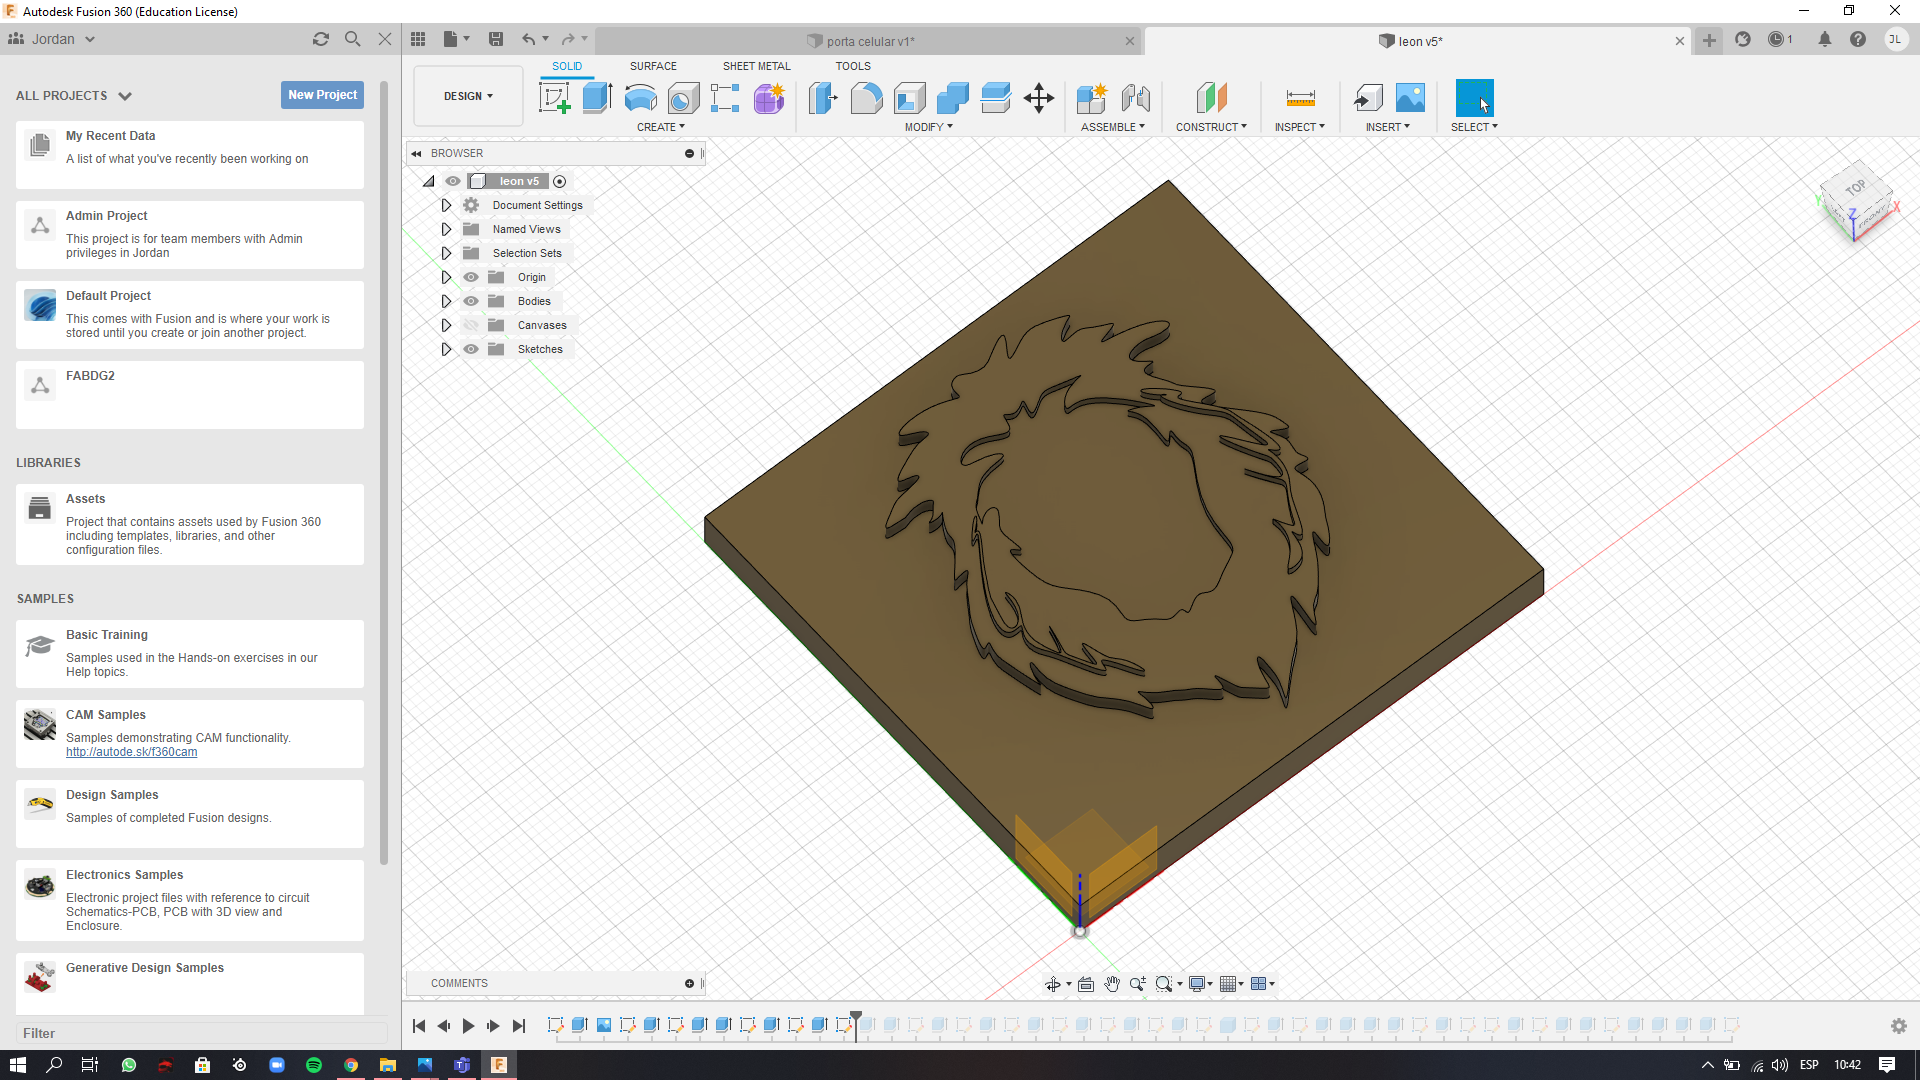Select the Insert Canvas image icon
This screenshot has height=1080, width=1920.
coord(1410,98)
